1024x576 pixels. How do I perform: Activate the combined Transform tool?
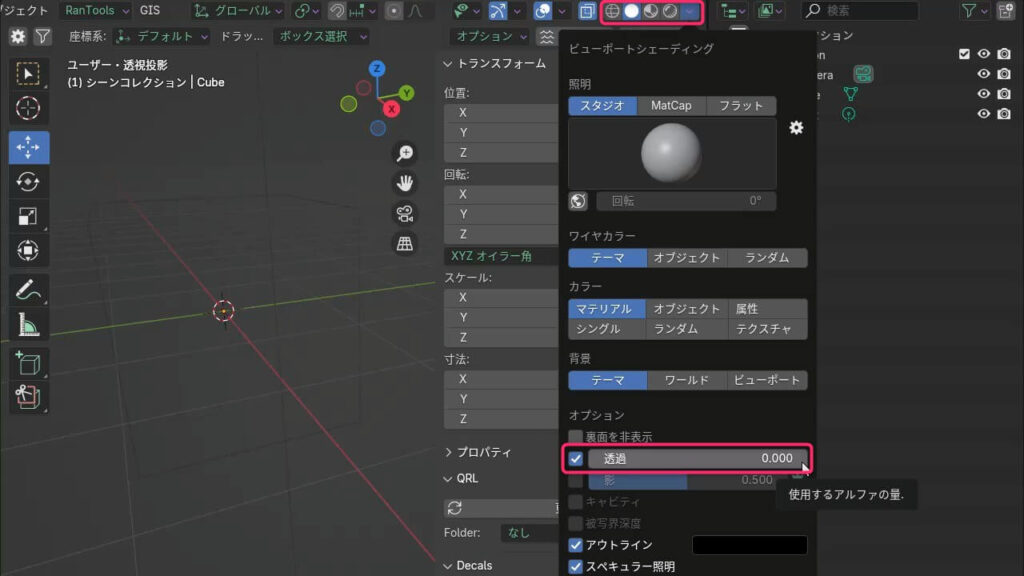pos(28,251)
